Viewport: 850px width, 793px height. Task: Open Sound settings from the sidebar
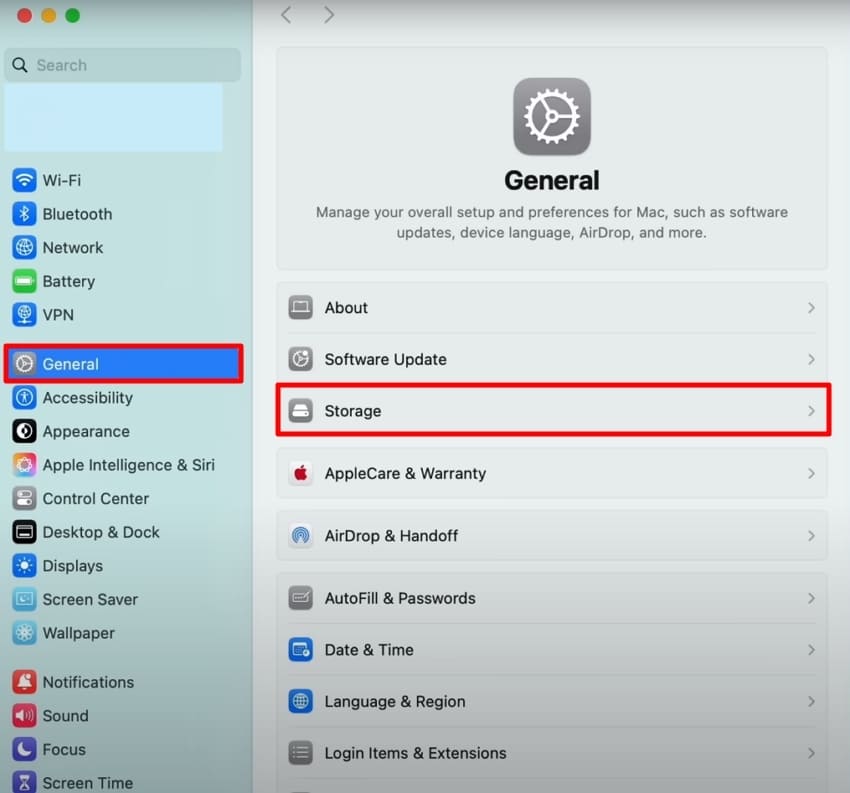[x=24, y=715]
